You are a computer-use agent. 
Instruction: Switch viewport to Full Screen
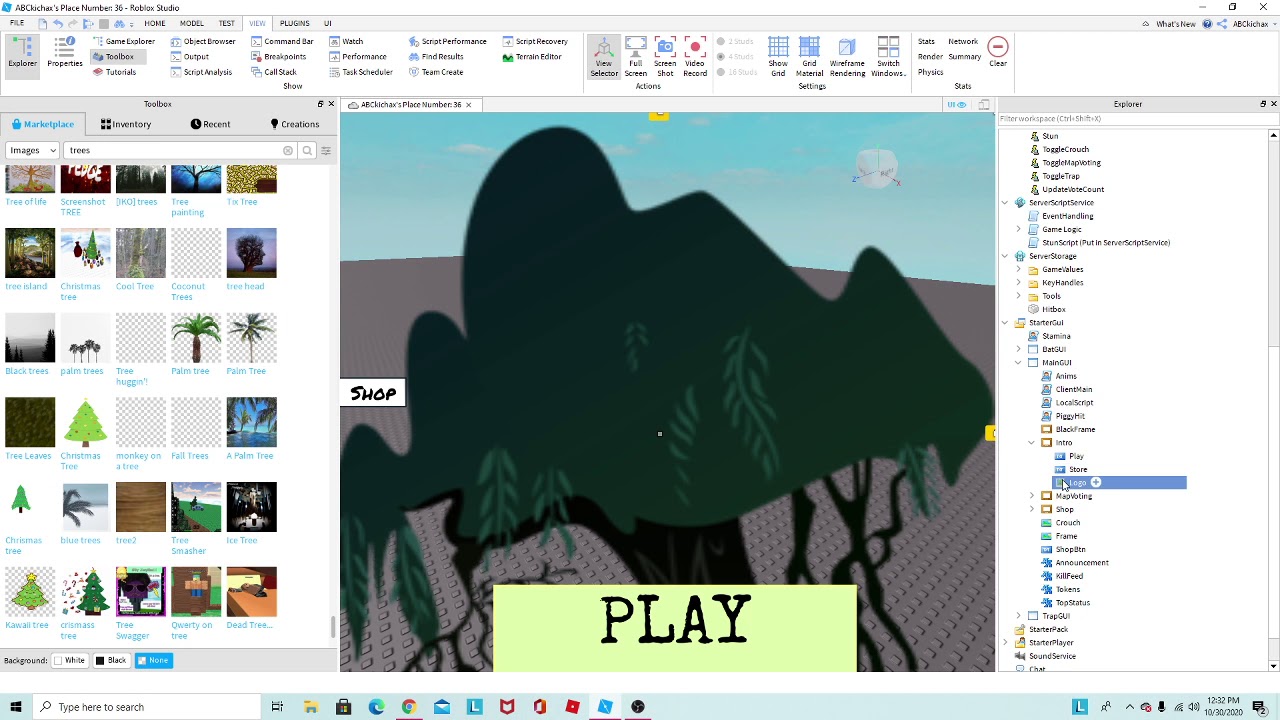click(x=635, y=57)
